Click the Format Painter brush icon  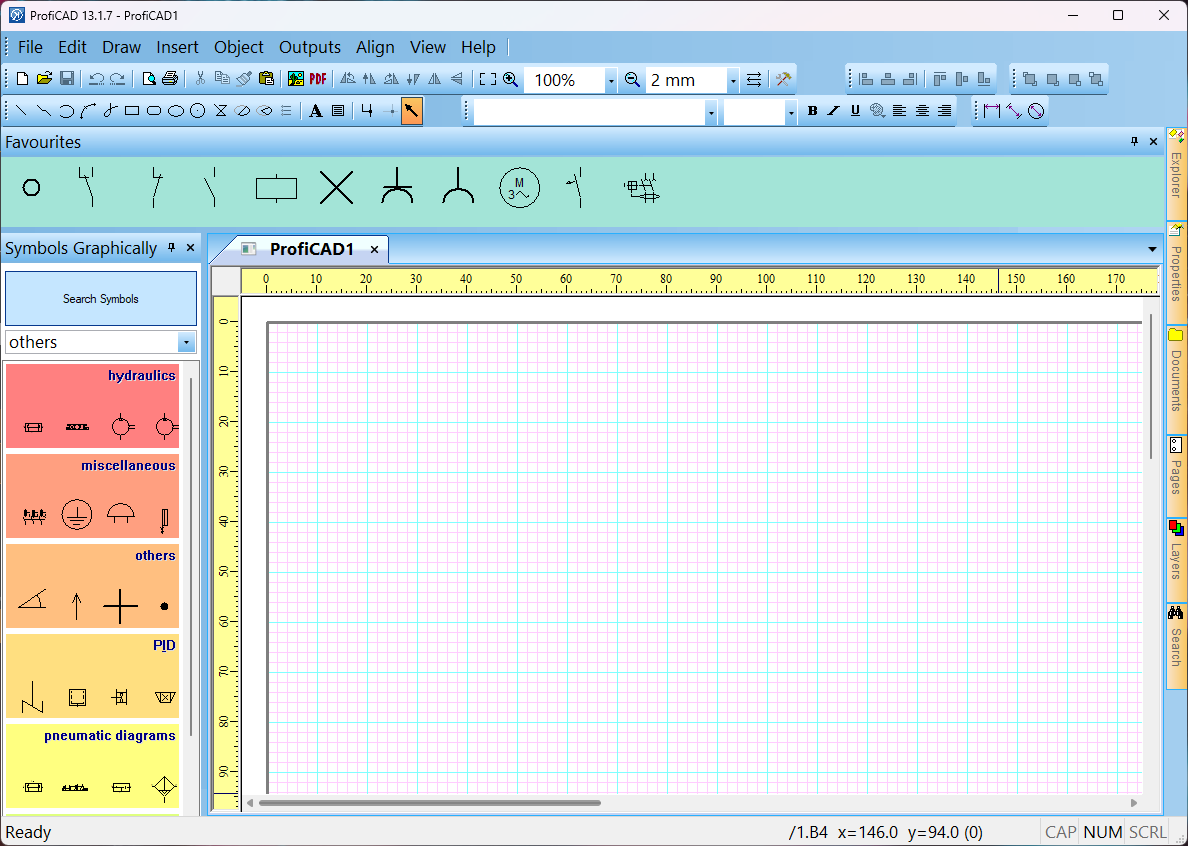(243, 79)
